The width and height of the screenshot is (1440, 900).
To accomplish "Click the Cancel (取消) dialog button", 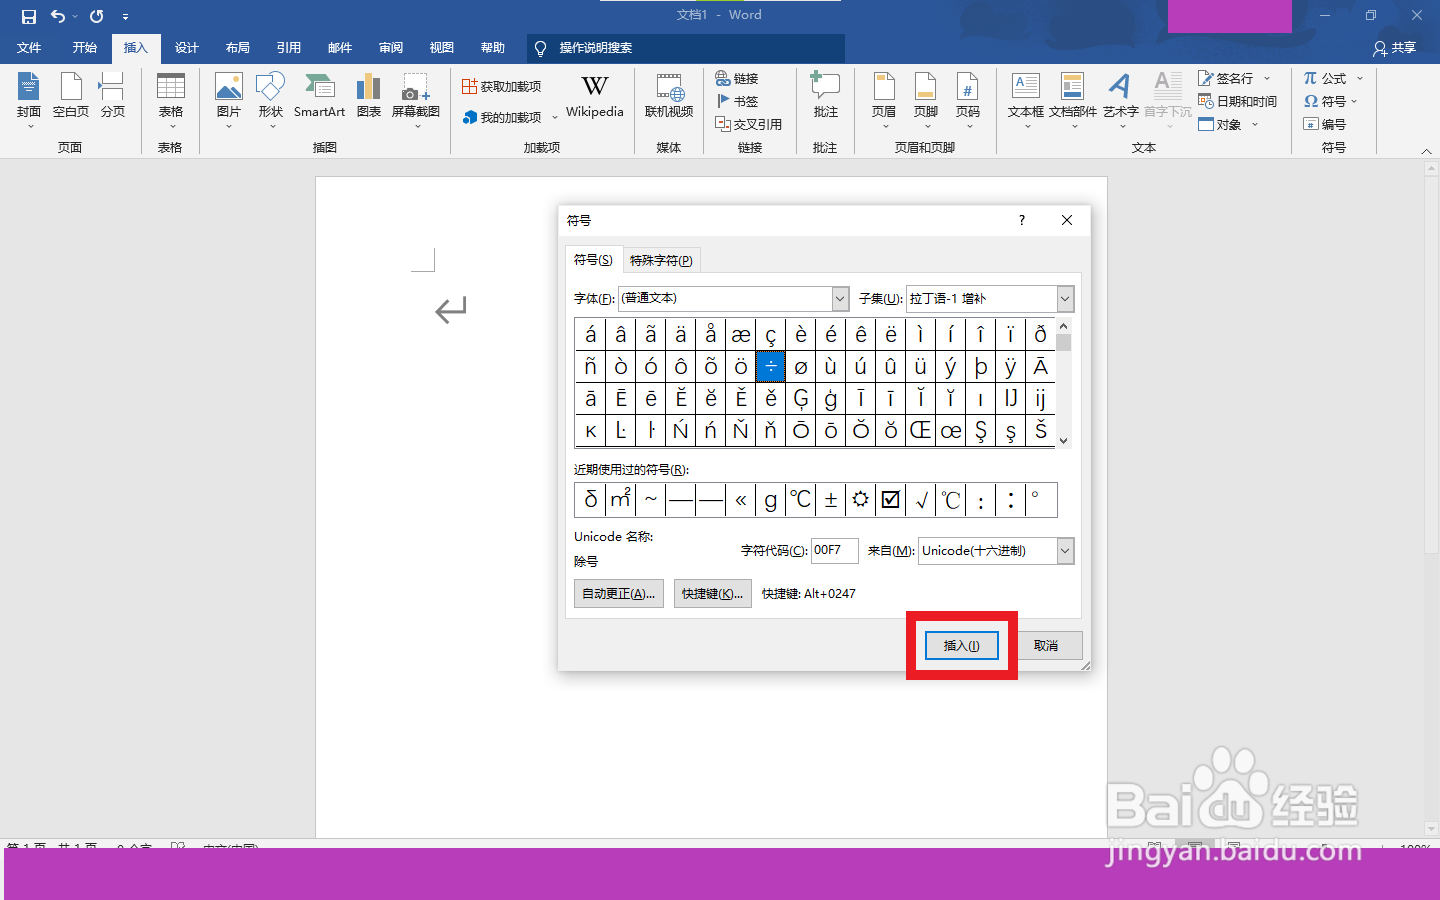I will pyautogui.click(x=1046, y=645).
